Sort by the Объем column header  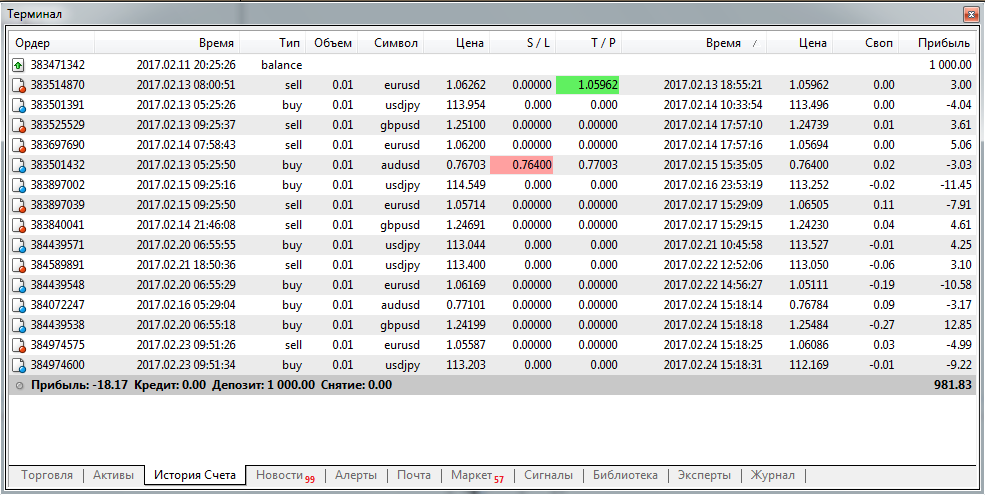click(x=332, y=43)
